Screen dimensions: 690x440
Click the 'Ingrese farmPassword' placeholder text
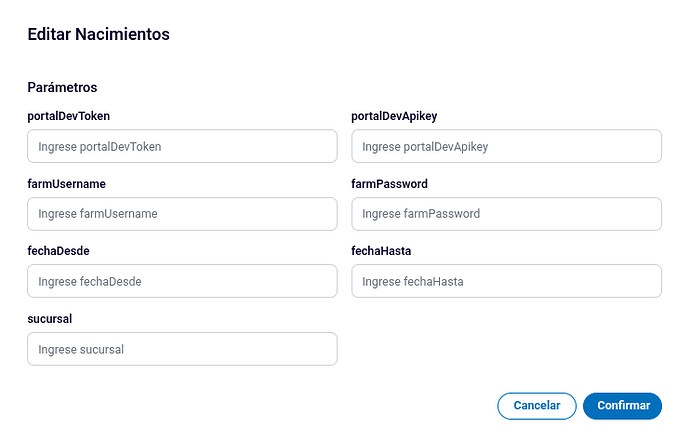pos(421,214)
